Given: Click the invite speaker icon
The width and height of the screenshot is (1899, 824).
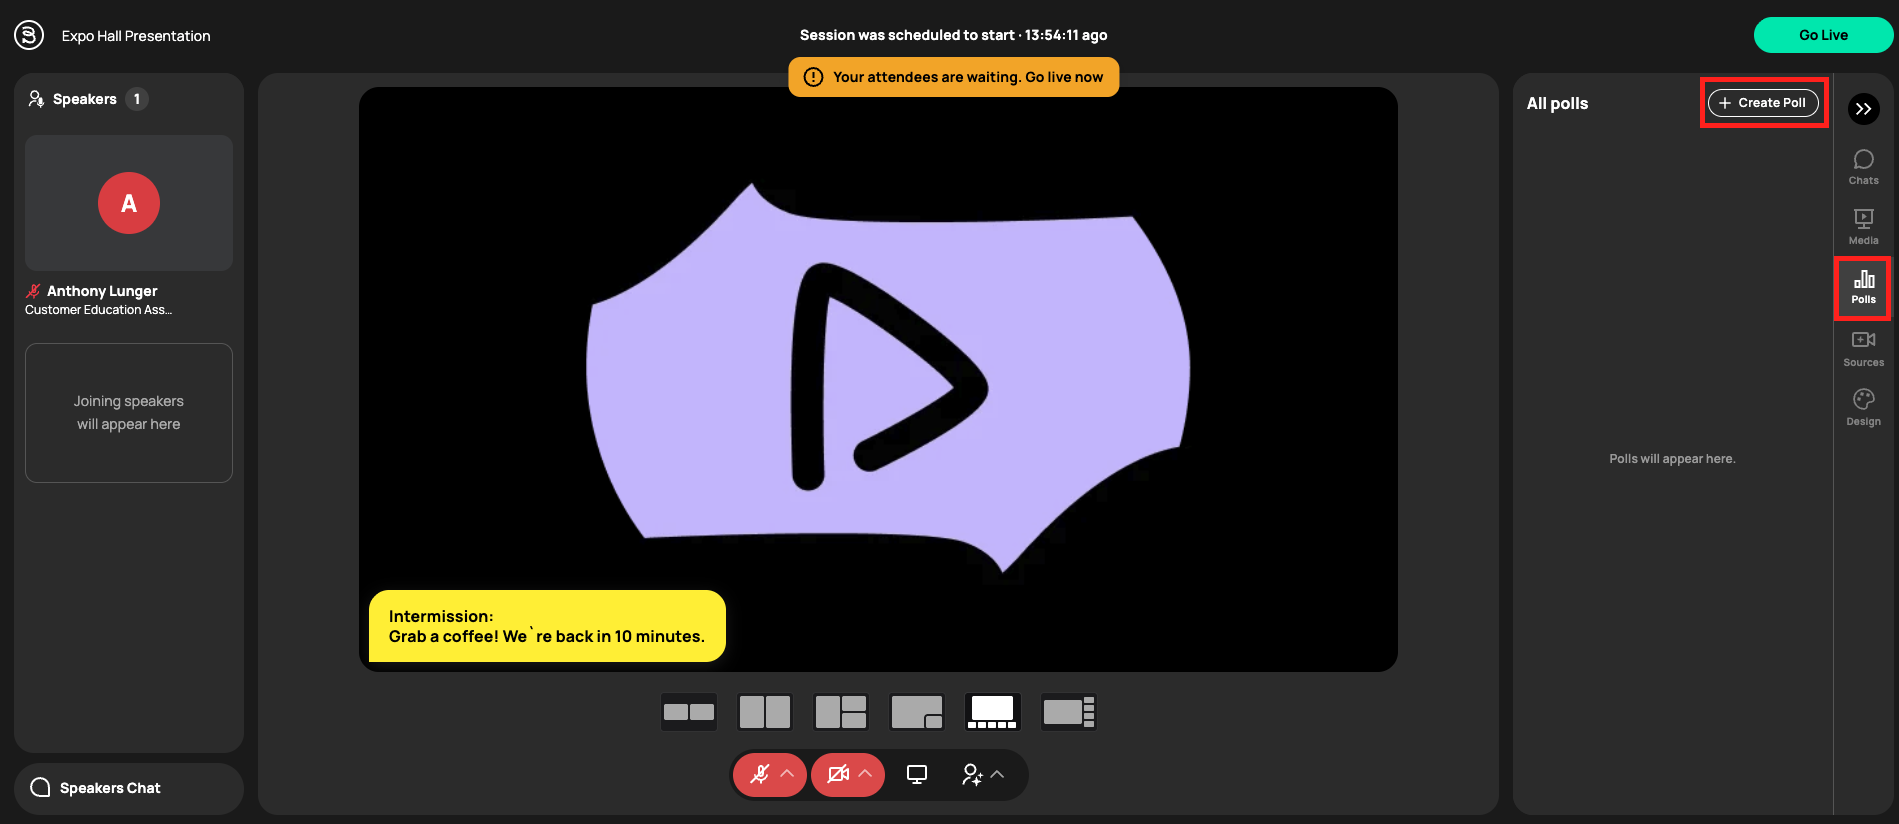Looking at the screenshot, I should coord(971,775).
